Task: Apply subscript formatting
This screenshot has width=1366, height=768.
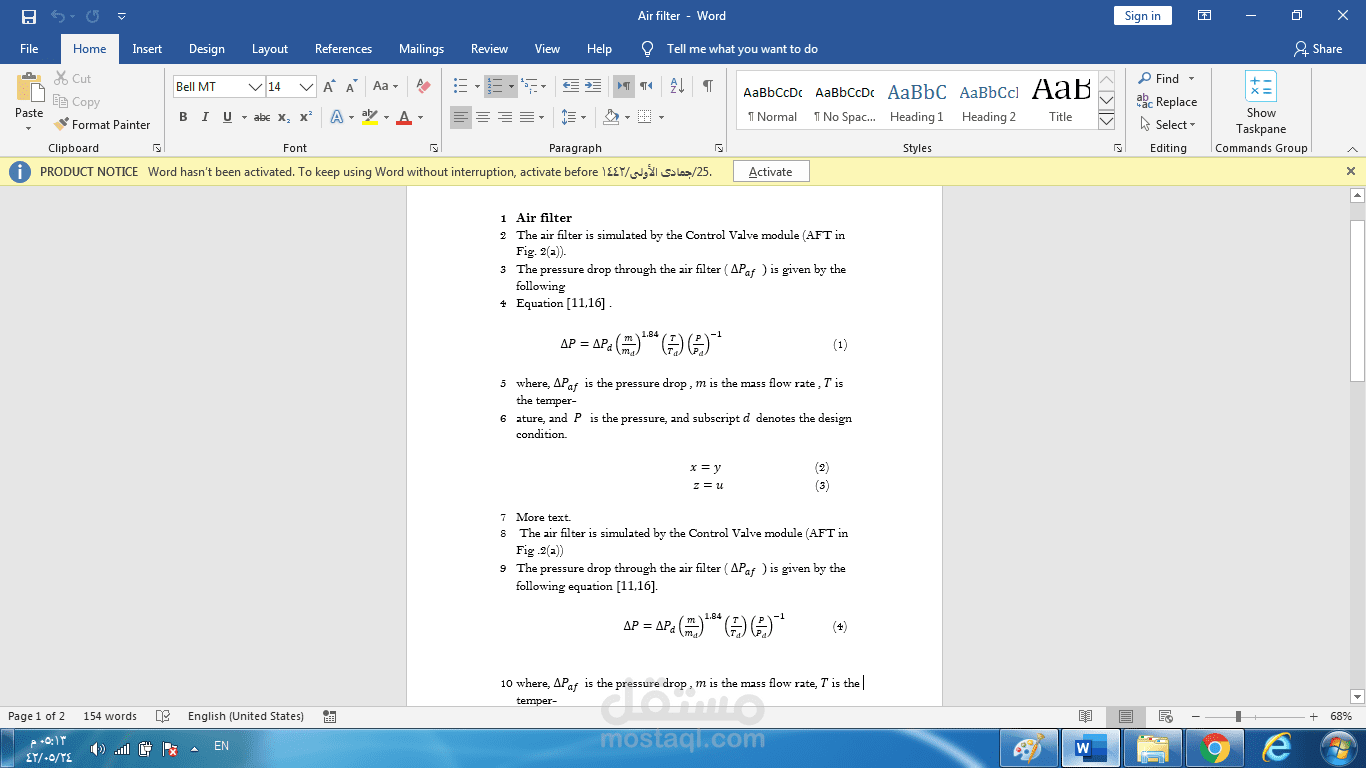Action: [284, 118]
